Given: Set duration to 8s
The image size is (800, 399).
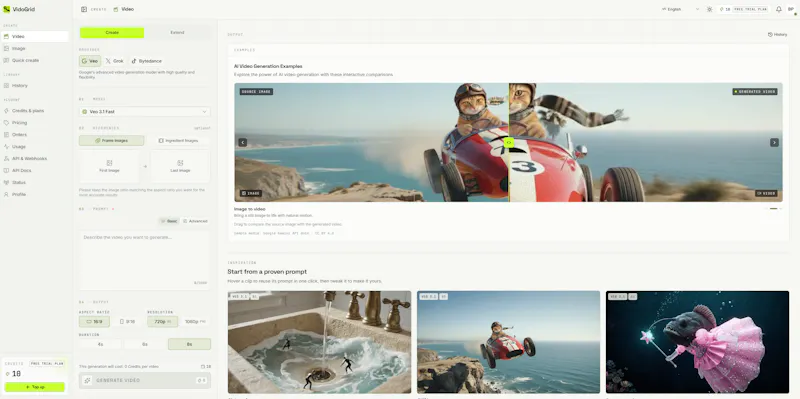Looking at the screenshot, I should tap(189, 344).
